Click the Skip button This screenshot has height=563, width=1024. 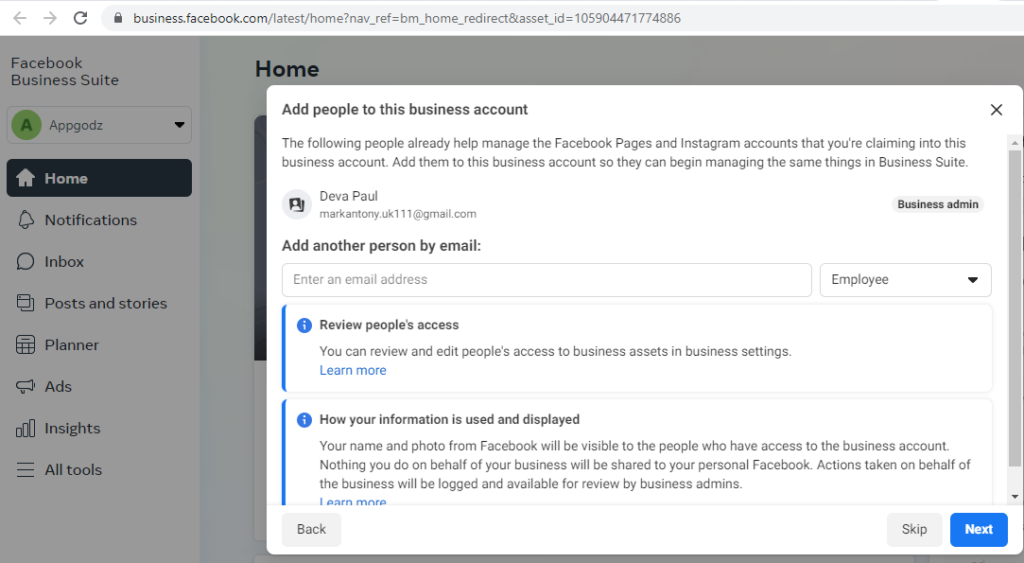(x=914, y=529)
